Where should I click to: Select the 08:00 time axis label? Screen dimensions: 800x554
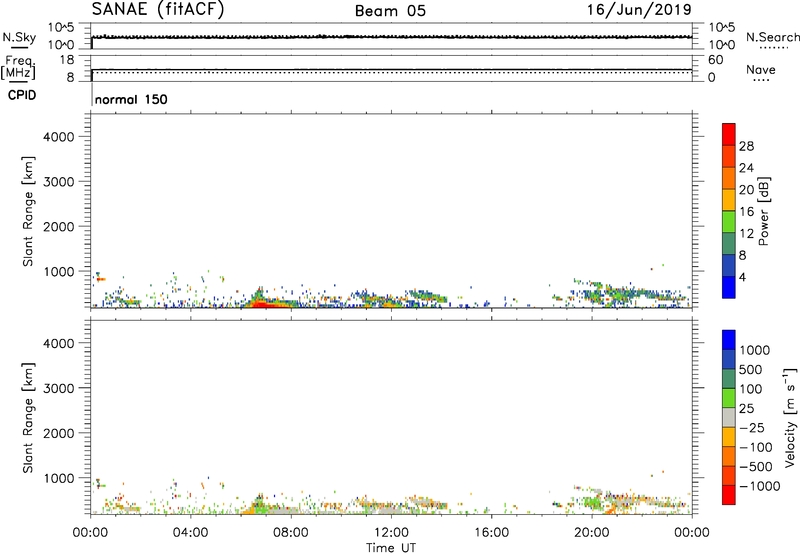pyautogui.click(x=291, y=533)
